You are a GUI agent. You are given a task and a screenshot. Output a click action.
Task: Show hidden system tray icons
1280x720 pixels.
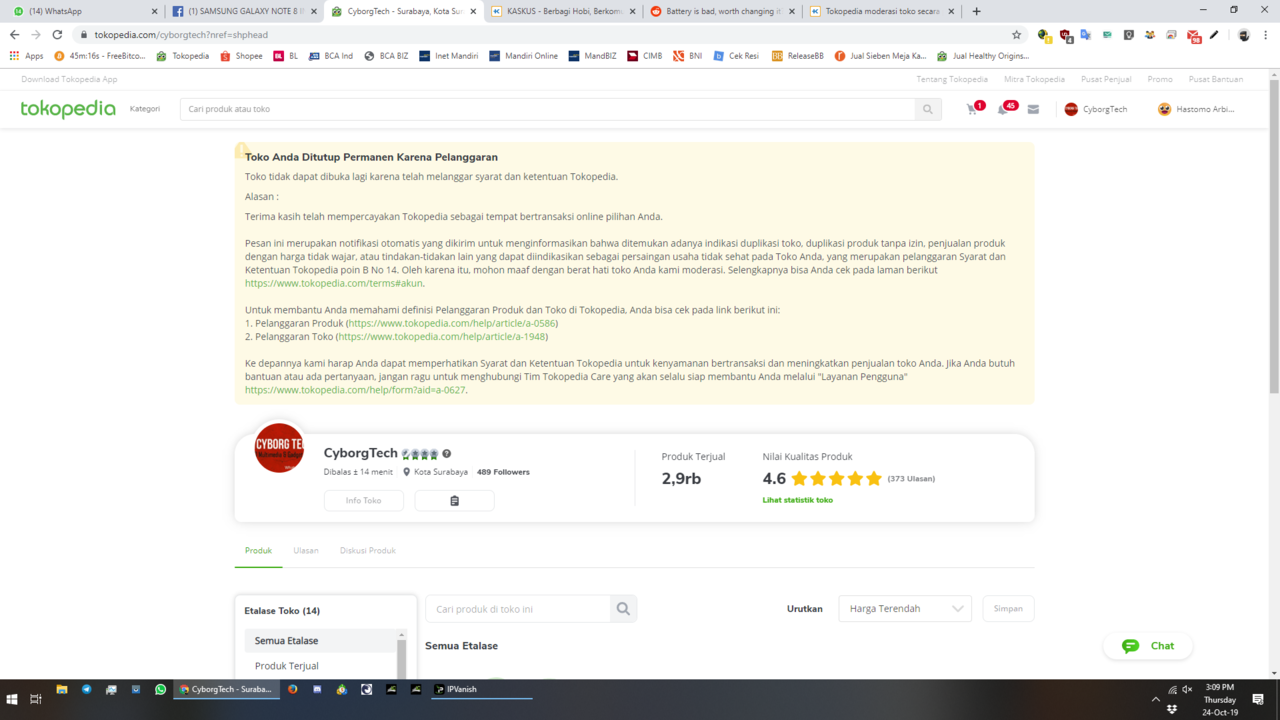[x=1156, y=700]
